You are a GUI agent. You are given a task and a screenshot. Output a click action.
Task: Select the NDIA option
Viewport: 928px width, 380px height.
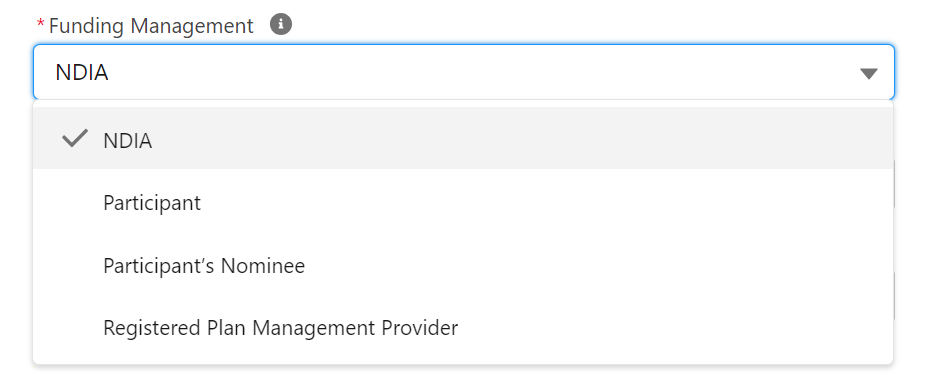point(463,138)
